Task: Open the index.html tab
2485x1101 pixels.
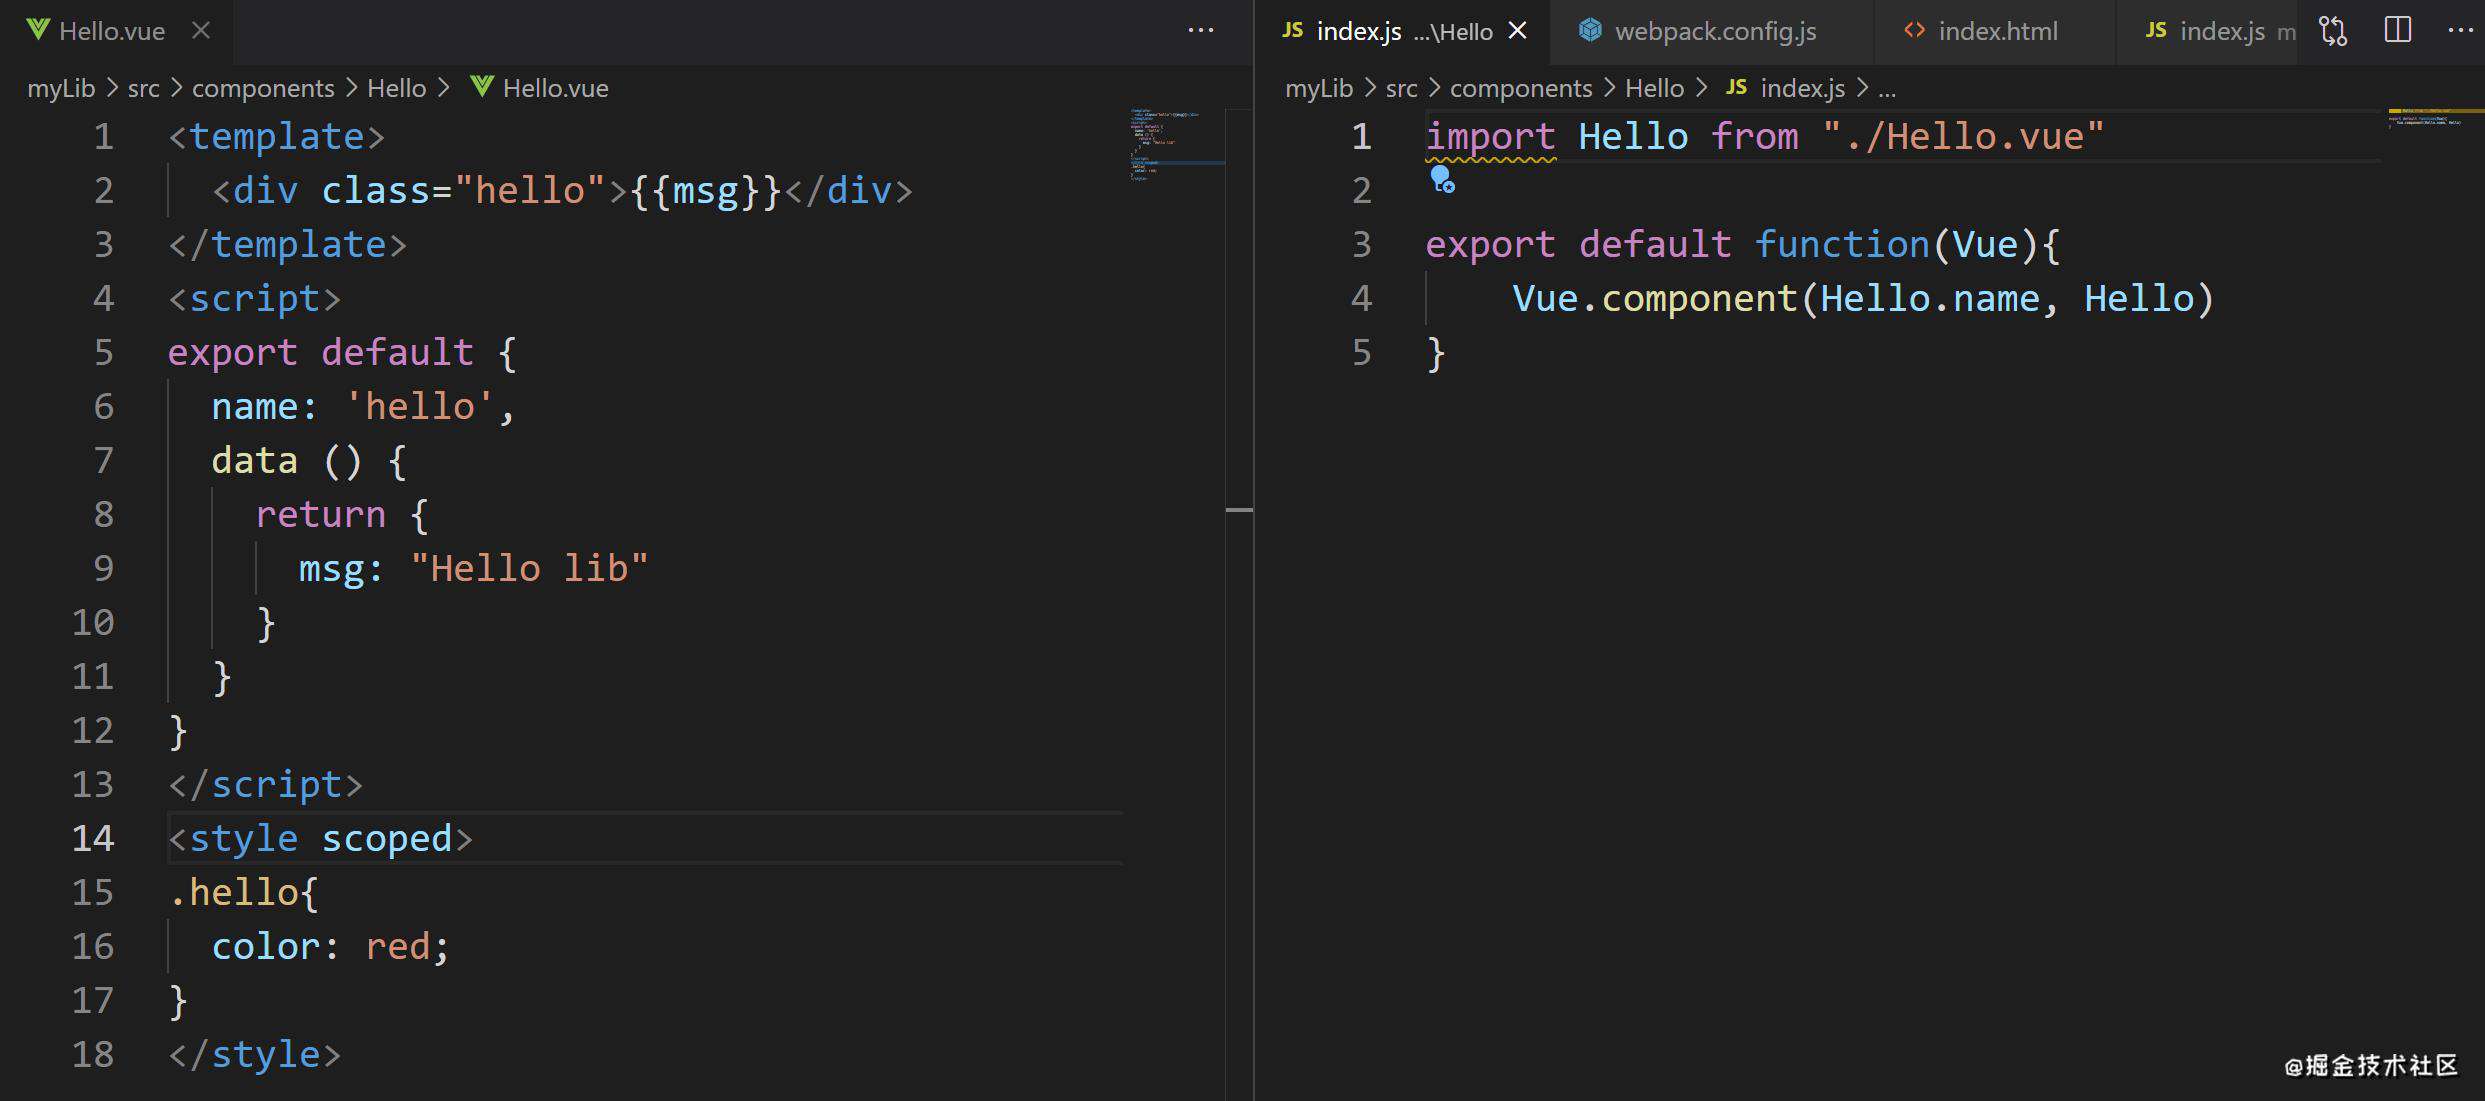Action: point(1997,31)
